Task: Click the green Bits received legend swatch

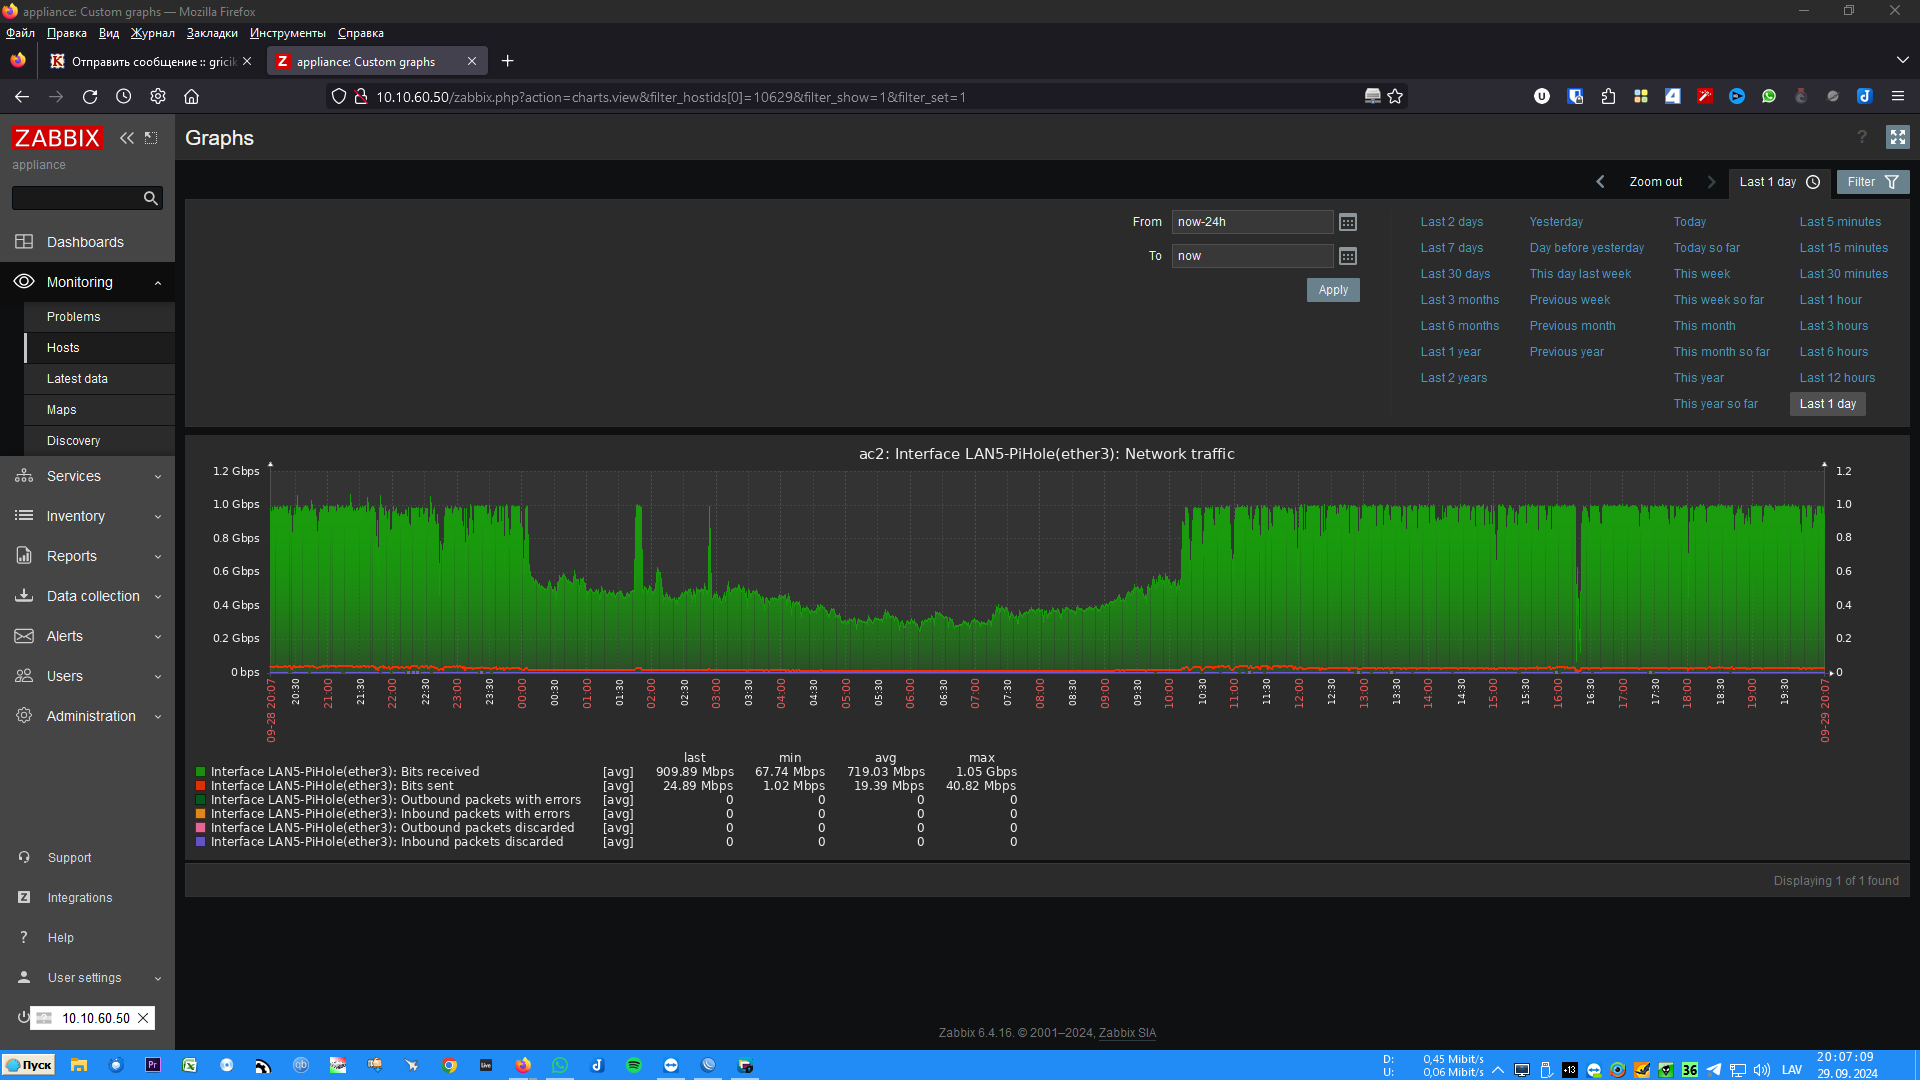Action: pos(200,772)
